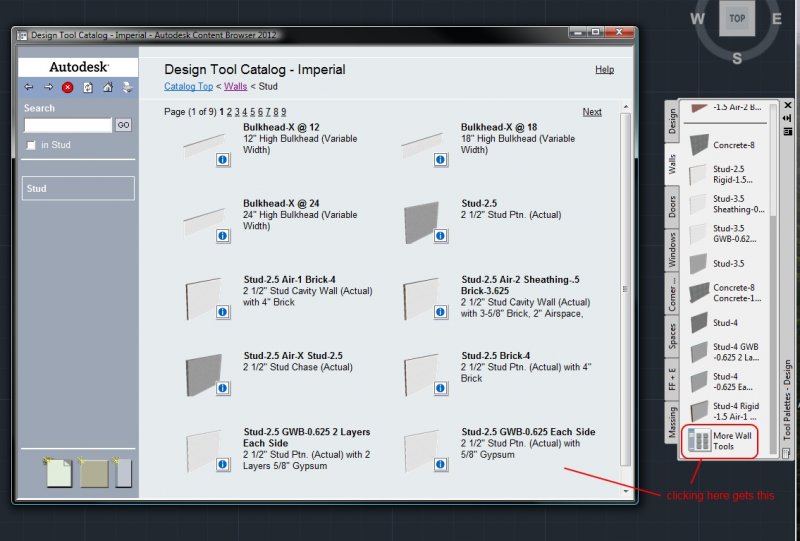Switch to the Corner palette tab
Screen dimensions: 800x541
click(x=672, y=294)
